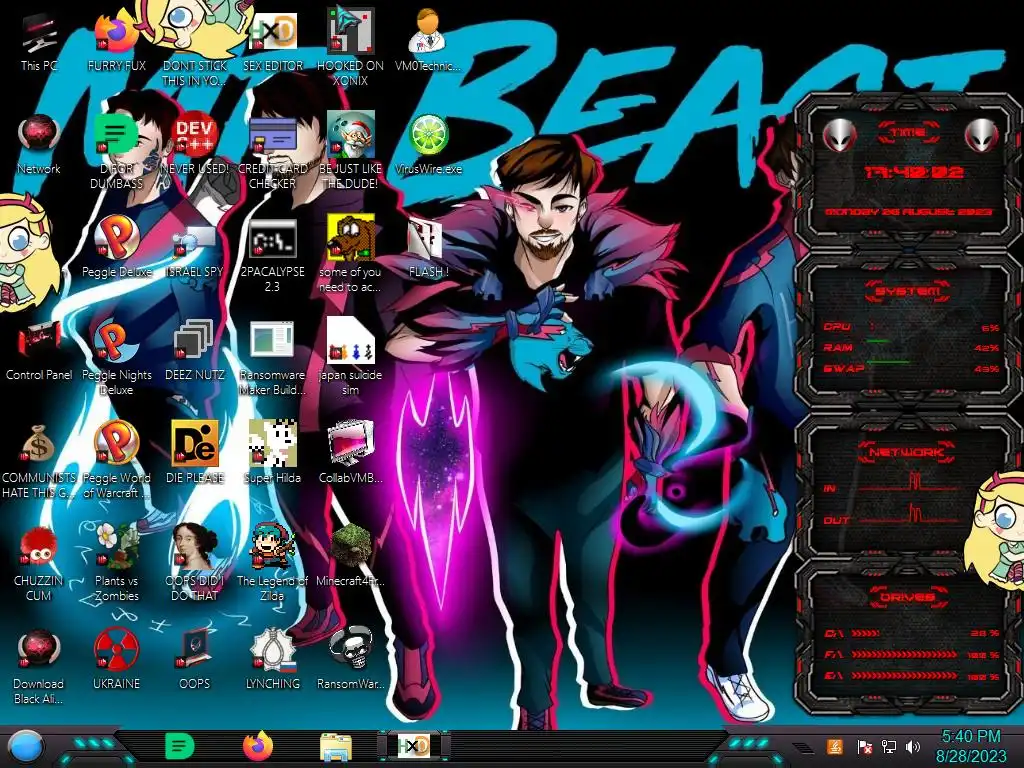Launch Peggle World of Warcraft shortcut
Viewport: 1024px width, 768px height.
116,461
